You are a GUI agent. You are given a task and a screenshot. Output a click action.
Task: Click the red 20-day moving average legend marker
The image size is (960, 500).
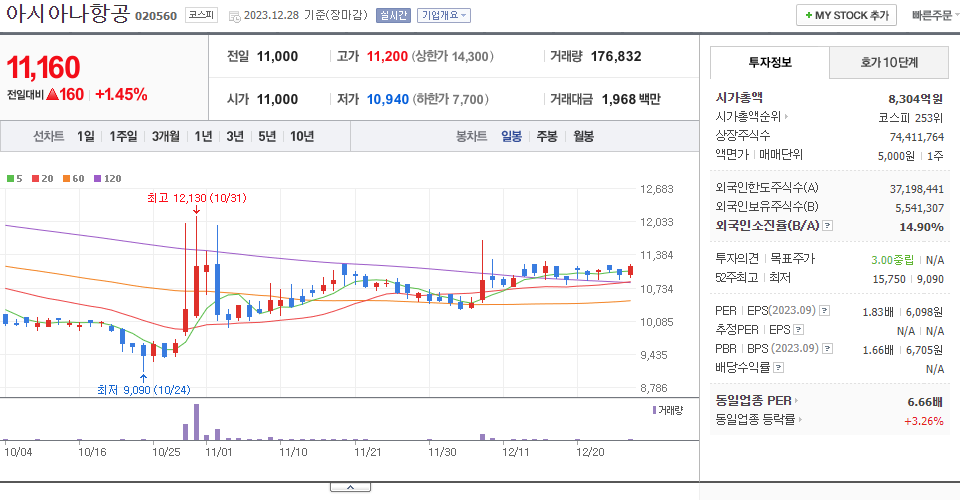36,179
